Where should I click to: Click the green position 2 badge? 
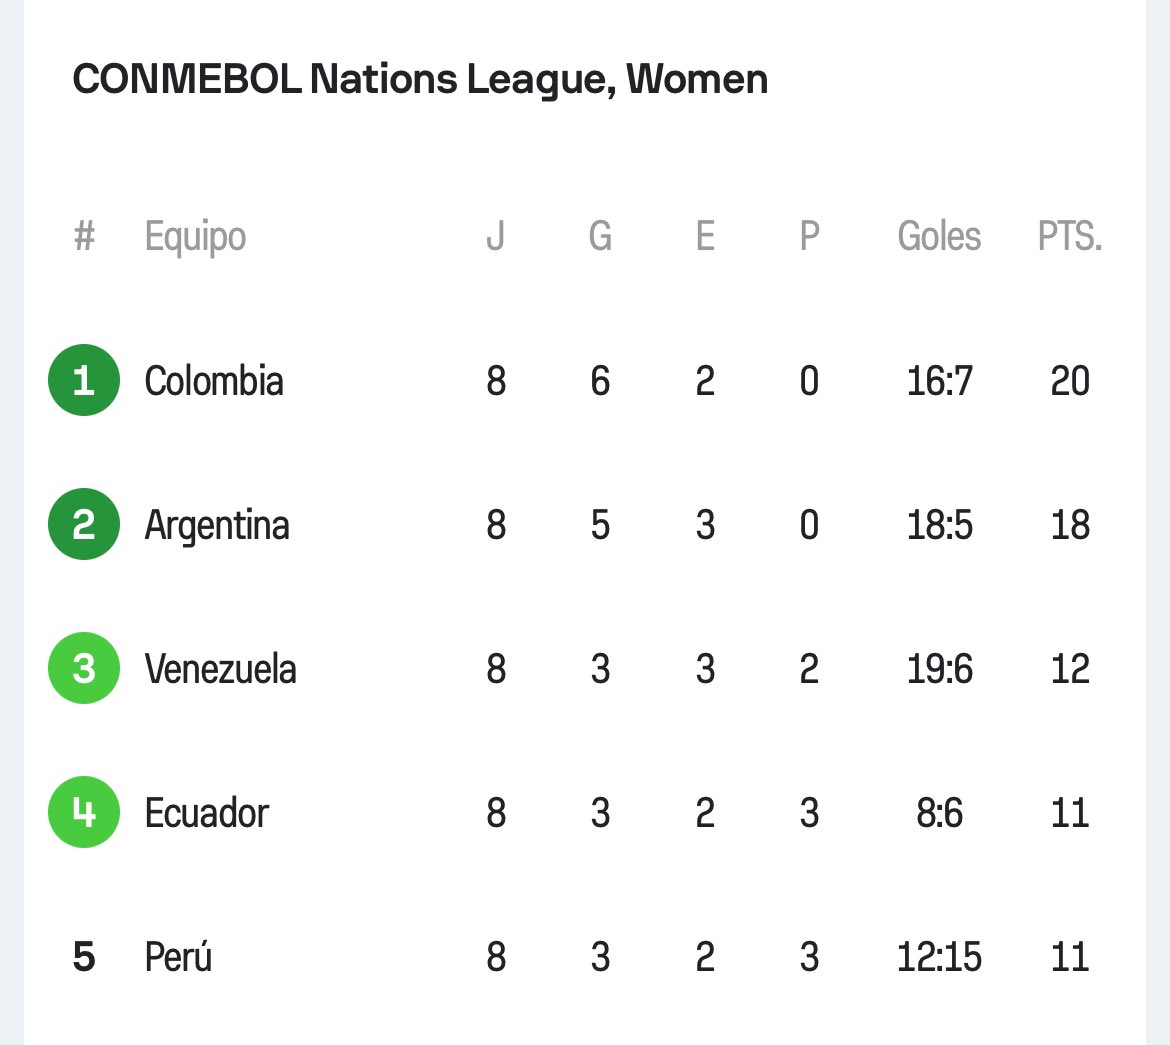click(84, 524)
